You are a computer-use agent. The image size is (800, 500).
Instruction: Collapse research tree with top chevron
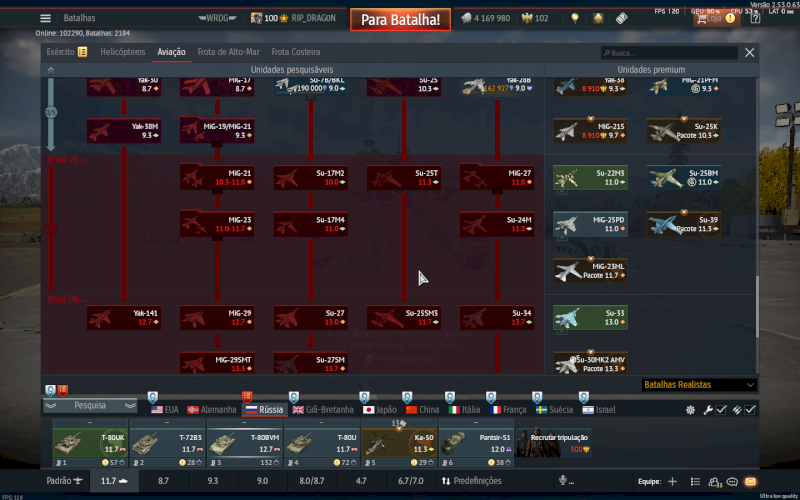pyautogui.click(x=51, y=70)
